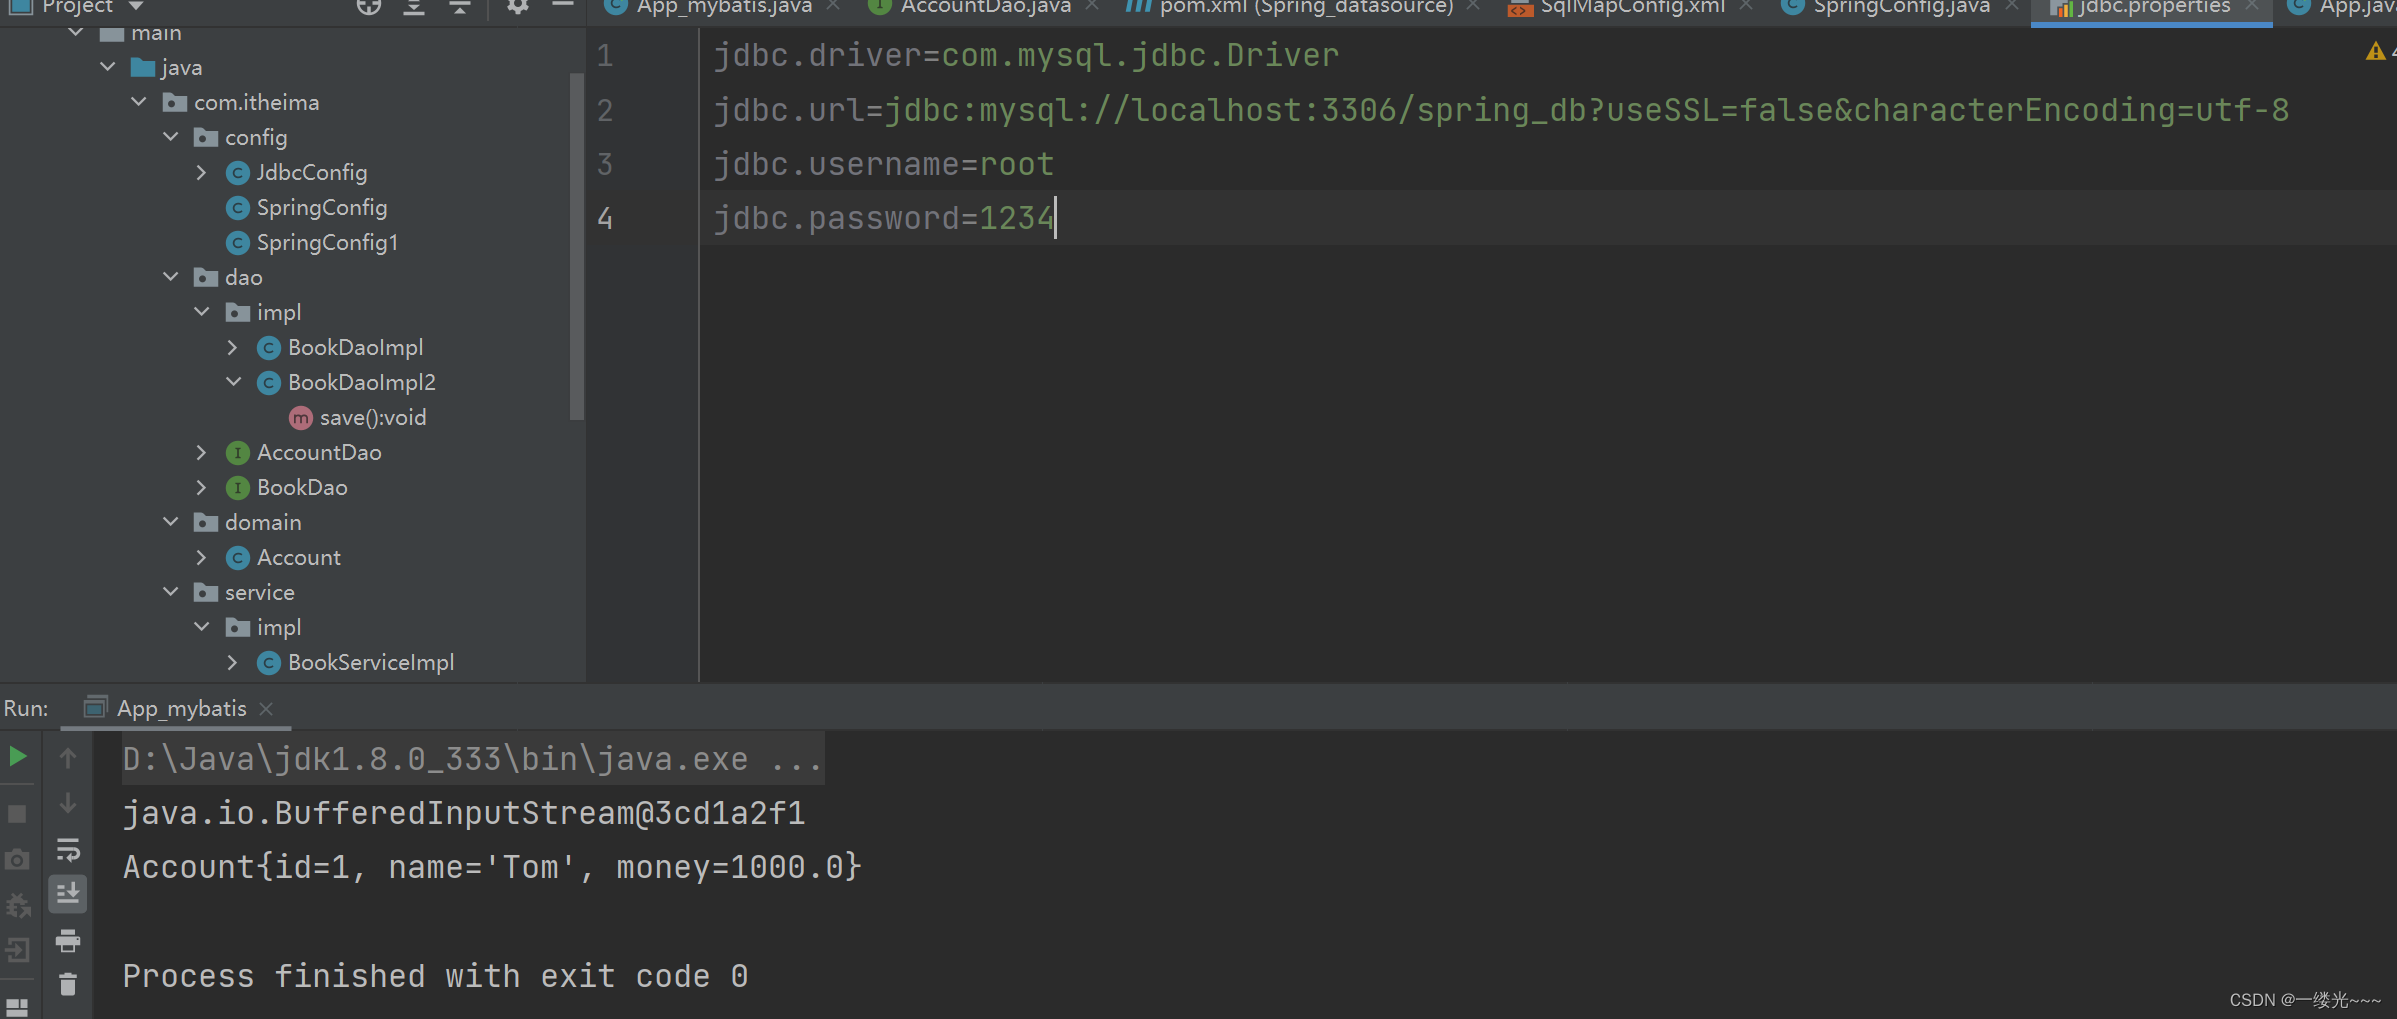The width and height of the screenshot is (2397, 1019).
Task: Click the Expand All icon in Project toolbar
Action: tap(413, 7)
